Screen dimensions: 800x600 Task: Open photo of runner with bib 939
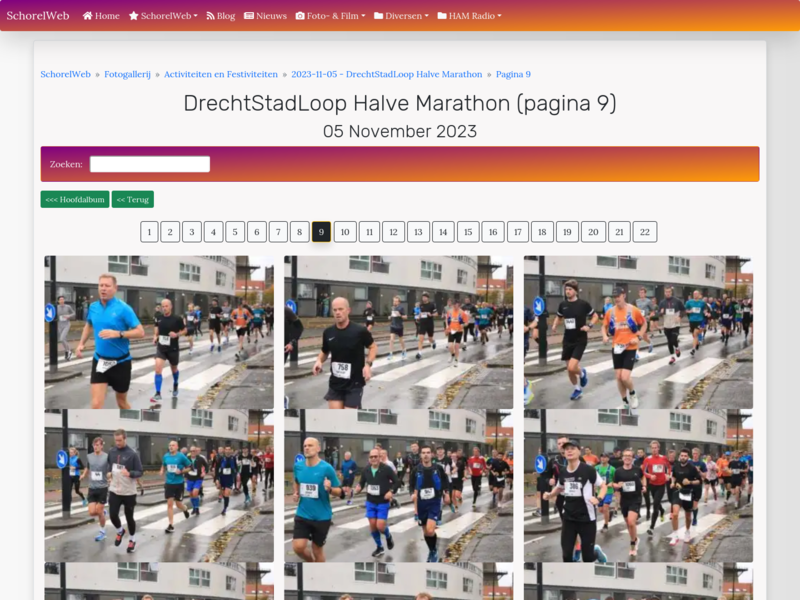(398, 486)
